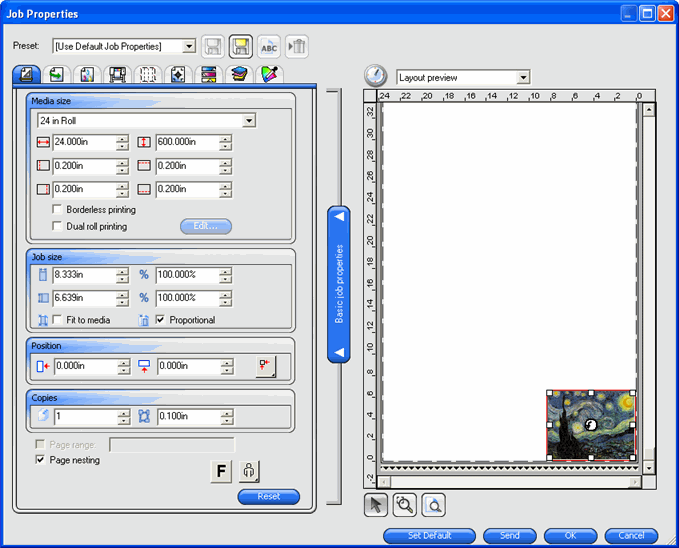Open the Color mapping eyedropper tab

269,75
